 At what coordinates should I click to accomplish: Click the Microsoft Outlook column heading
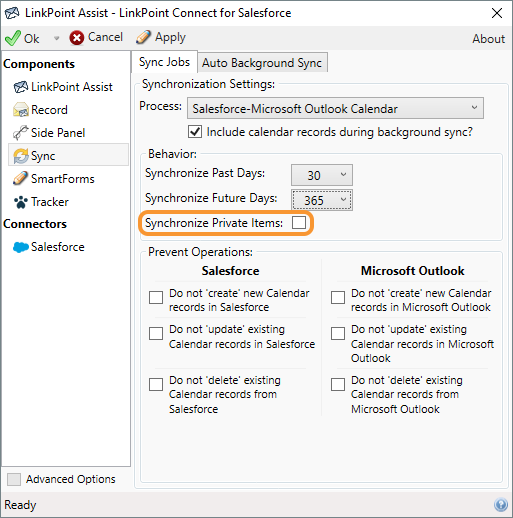point(413,271)
